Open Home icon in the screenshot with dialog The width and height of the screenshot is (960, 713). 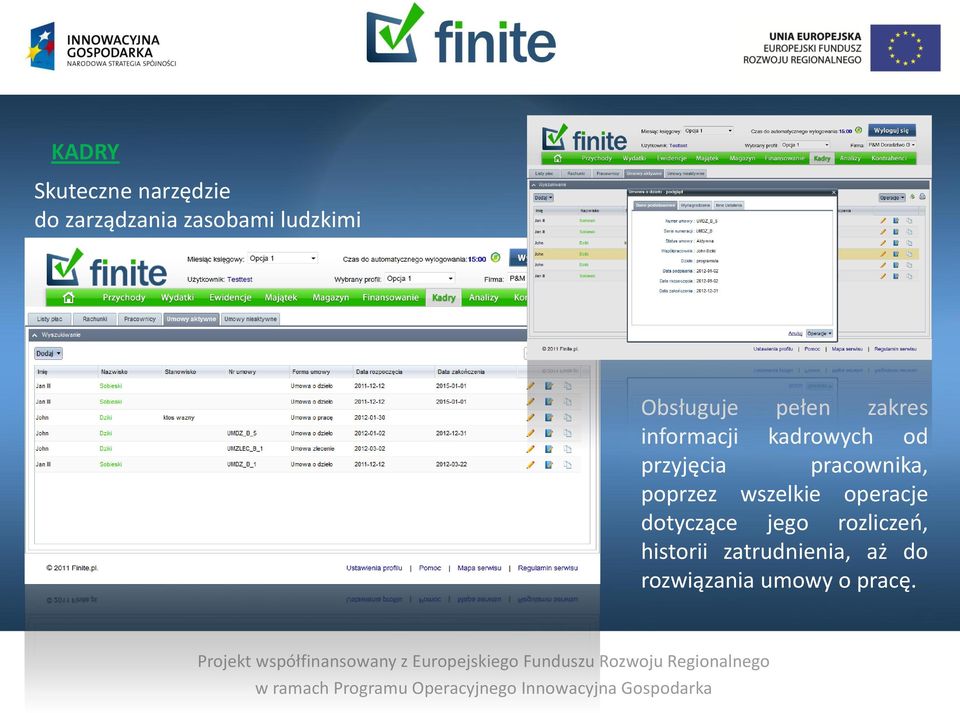point(557,158)
